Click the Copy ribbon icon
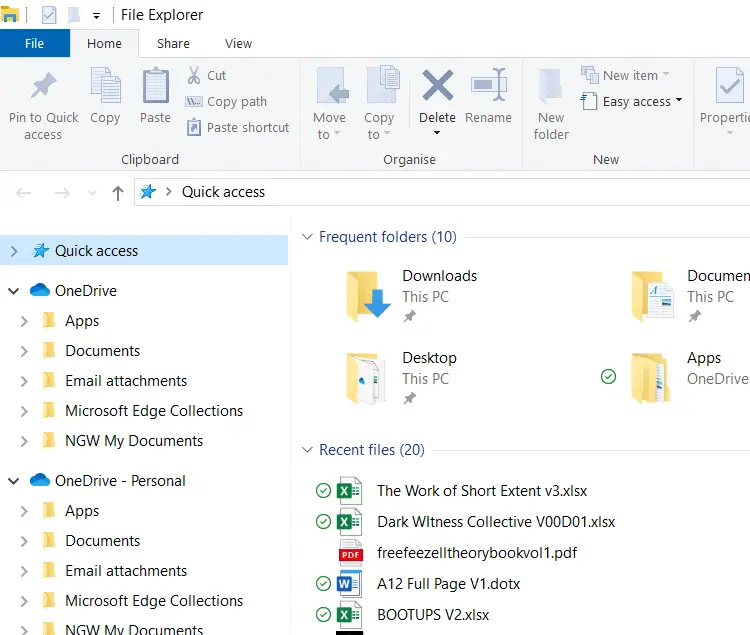 [x=105, y=85]
